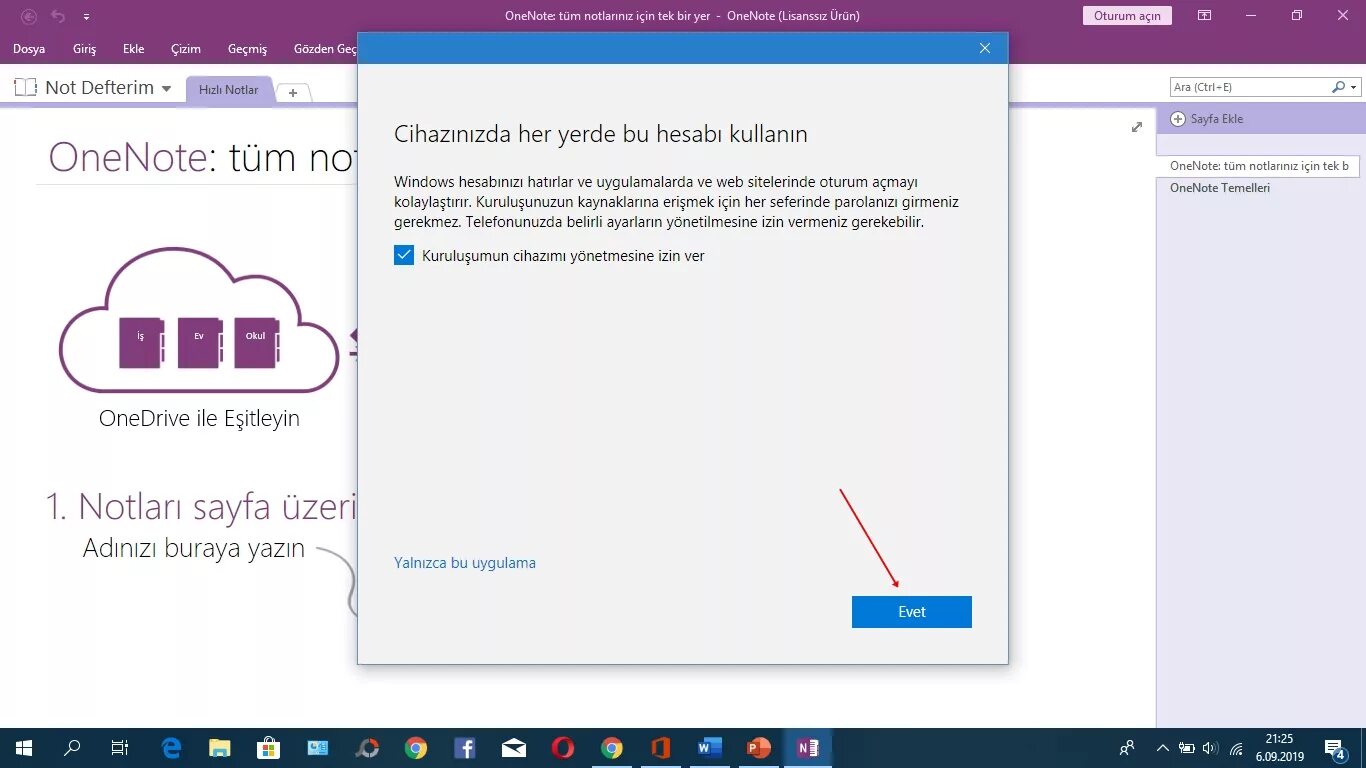Screen dimensions: 1366x768
Task: Add a new section with the plus tab
Action: (293, 92)
